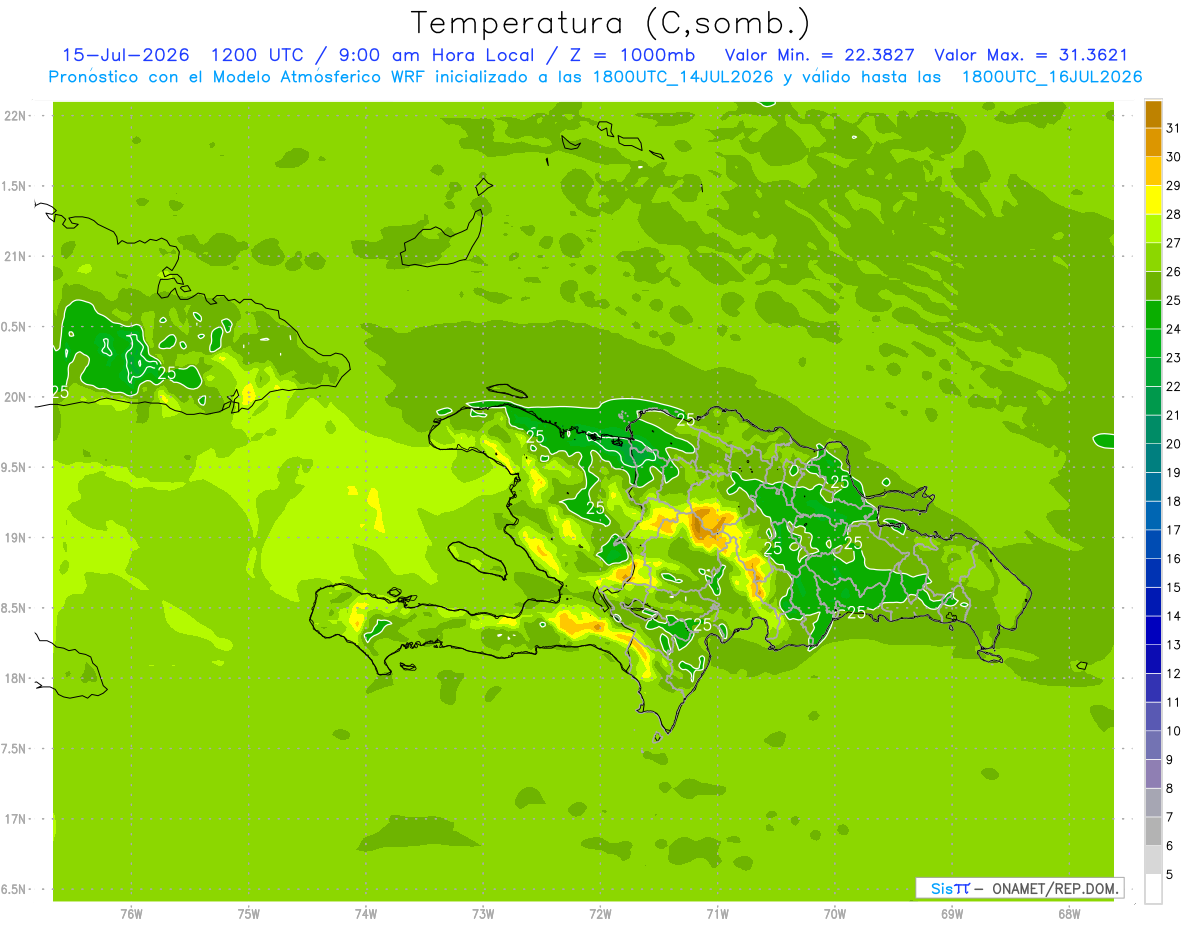Click the colorbar label "31"
This screenshot has width=1200, height=927.
coord(1173,128)
